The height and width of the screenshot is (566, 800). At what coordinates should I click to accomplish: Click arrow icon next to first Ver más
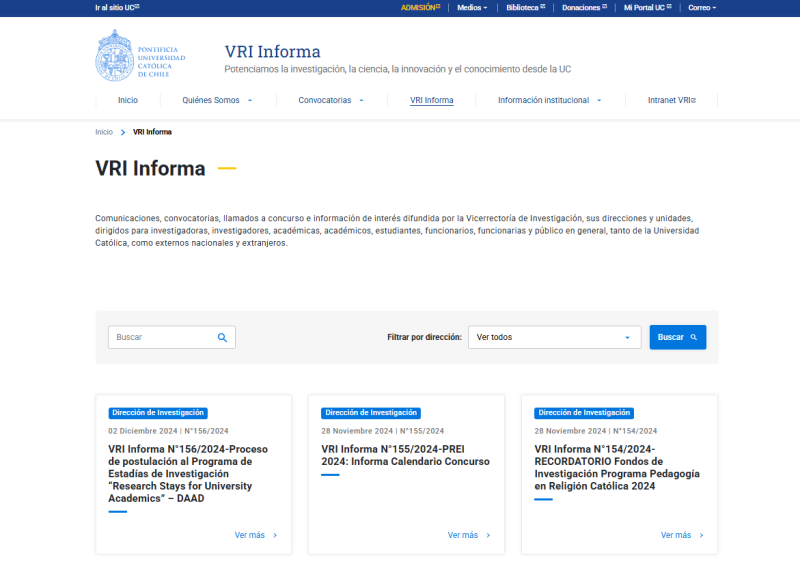pos(275,535)
